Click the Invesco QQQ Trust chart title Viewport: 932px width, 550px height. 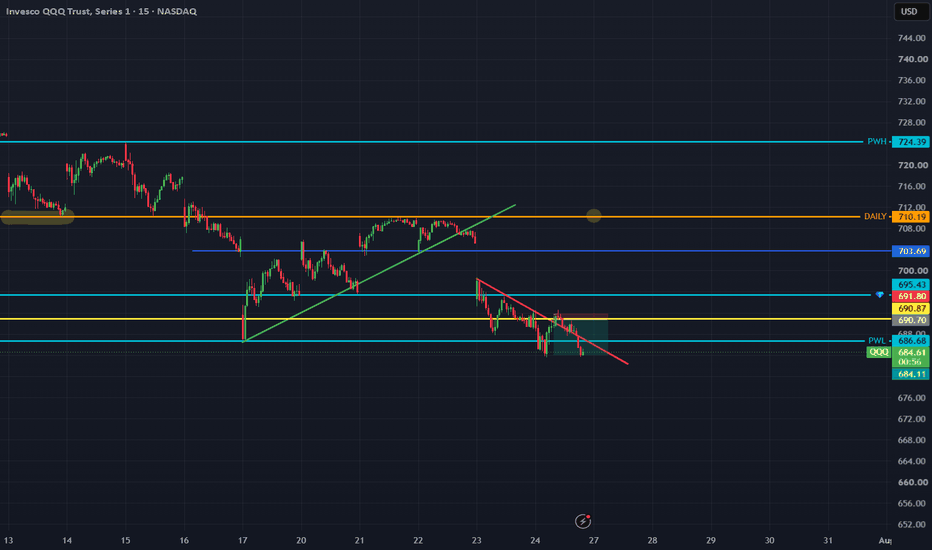[x=101, y=11]
